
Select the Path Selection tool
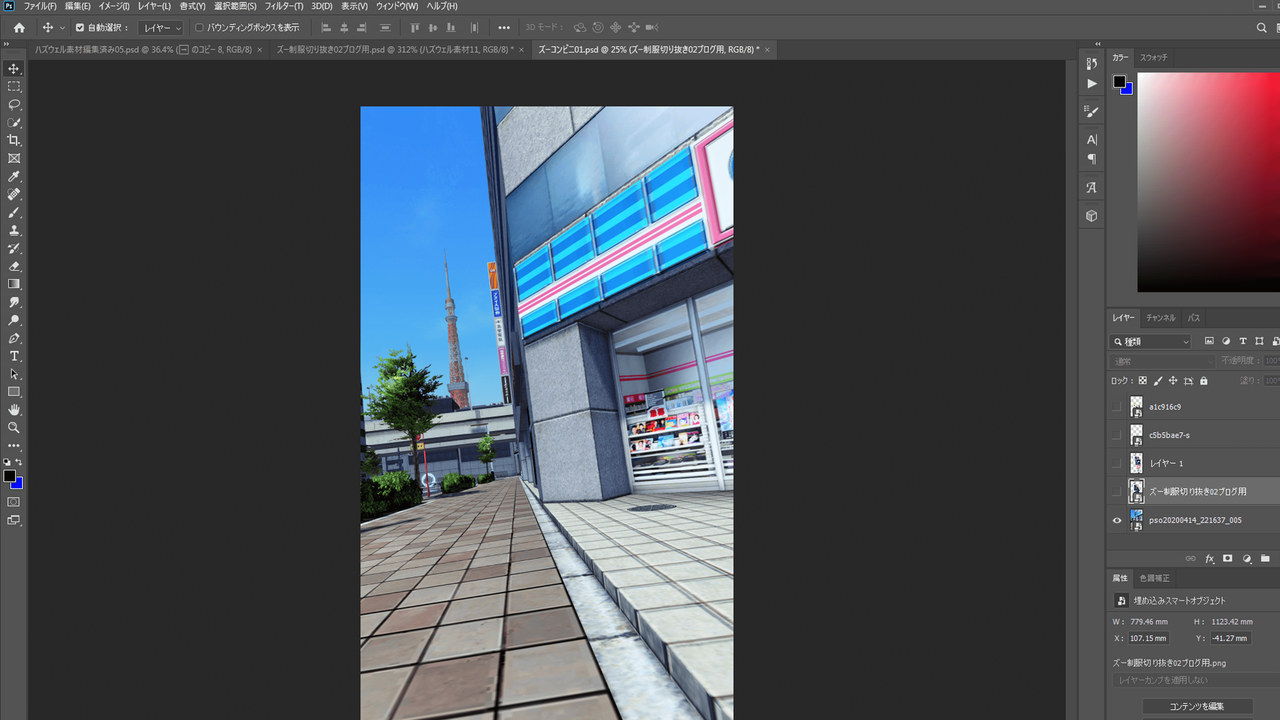click(14, 374)
